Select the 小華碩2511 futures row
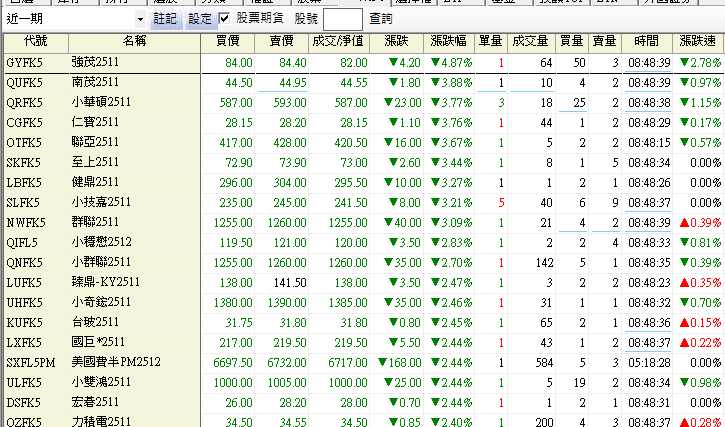 [x=101, y=102]
